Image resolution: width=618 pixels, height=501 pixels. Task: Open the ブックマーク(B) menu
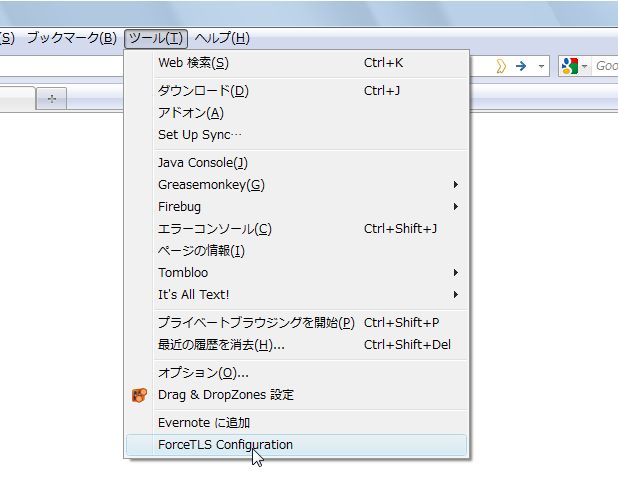point(72,38)
